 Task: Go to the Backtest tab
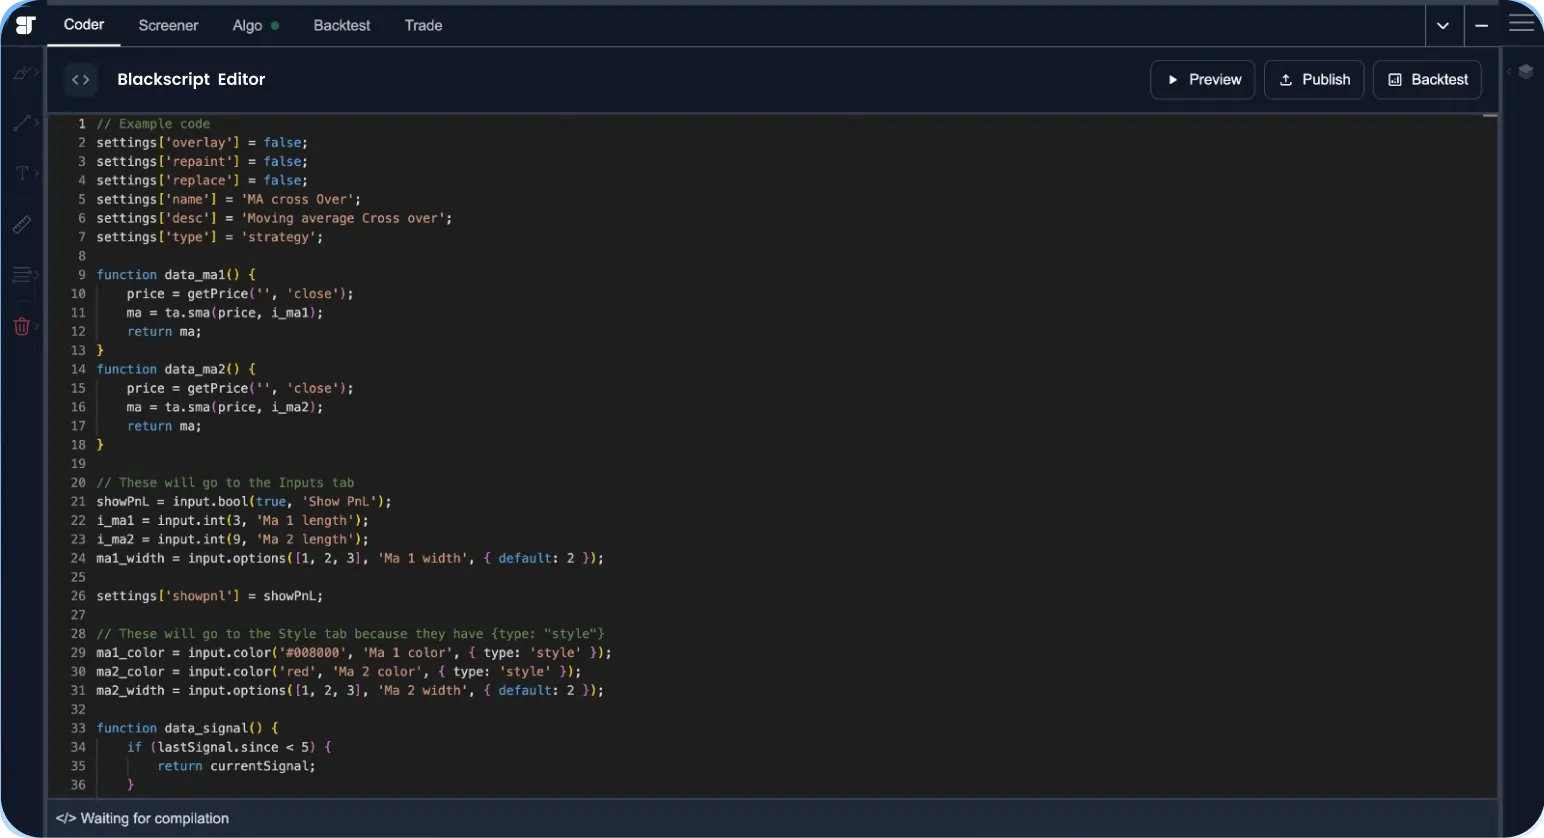click(341, 26)
